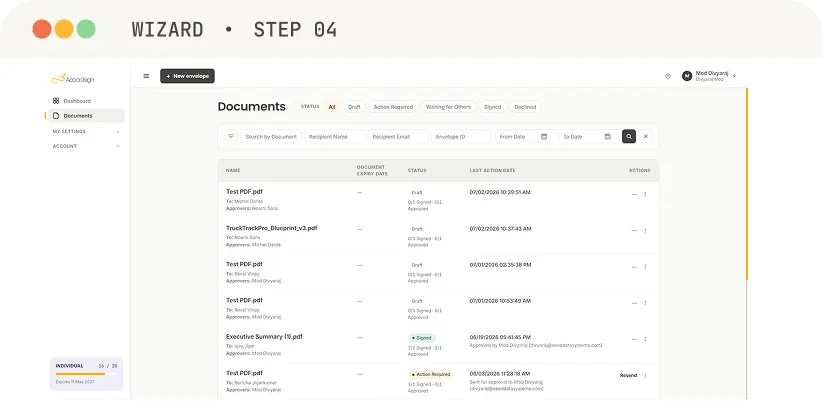Click the Recipient Name field
Viewport: 824px width, 416px height.
click(x=335, y=137)
